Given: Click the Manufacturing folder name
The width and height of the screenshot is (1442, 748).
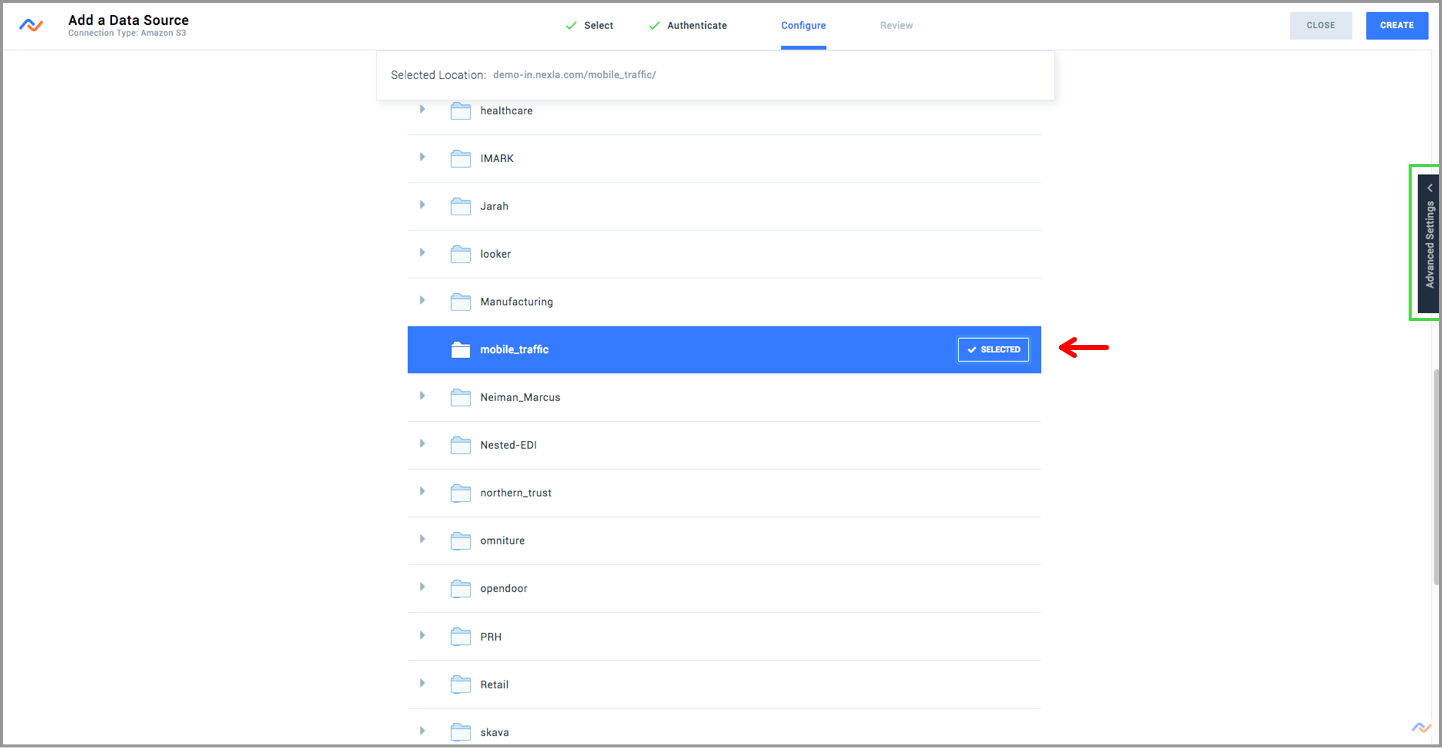Looking at the screenshot, I should pos(516,302).
